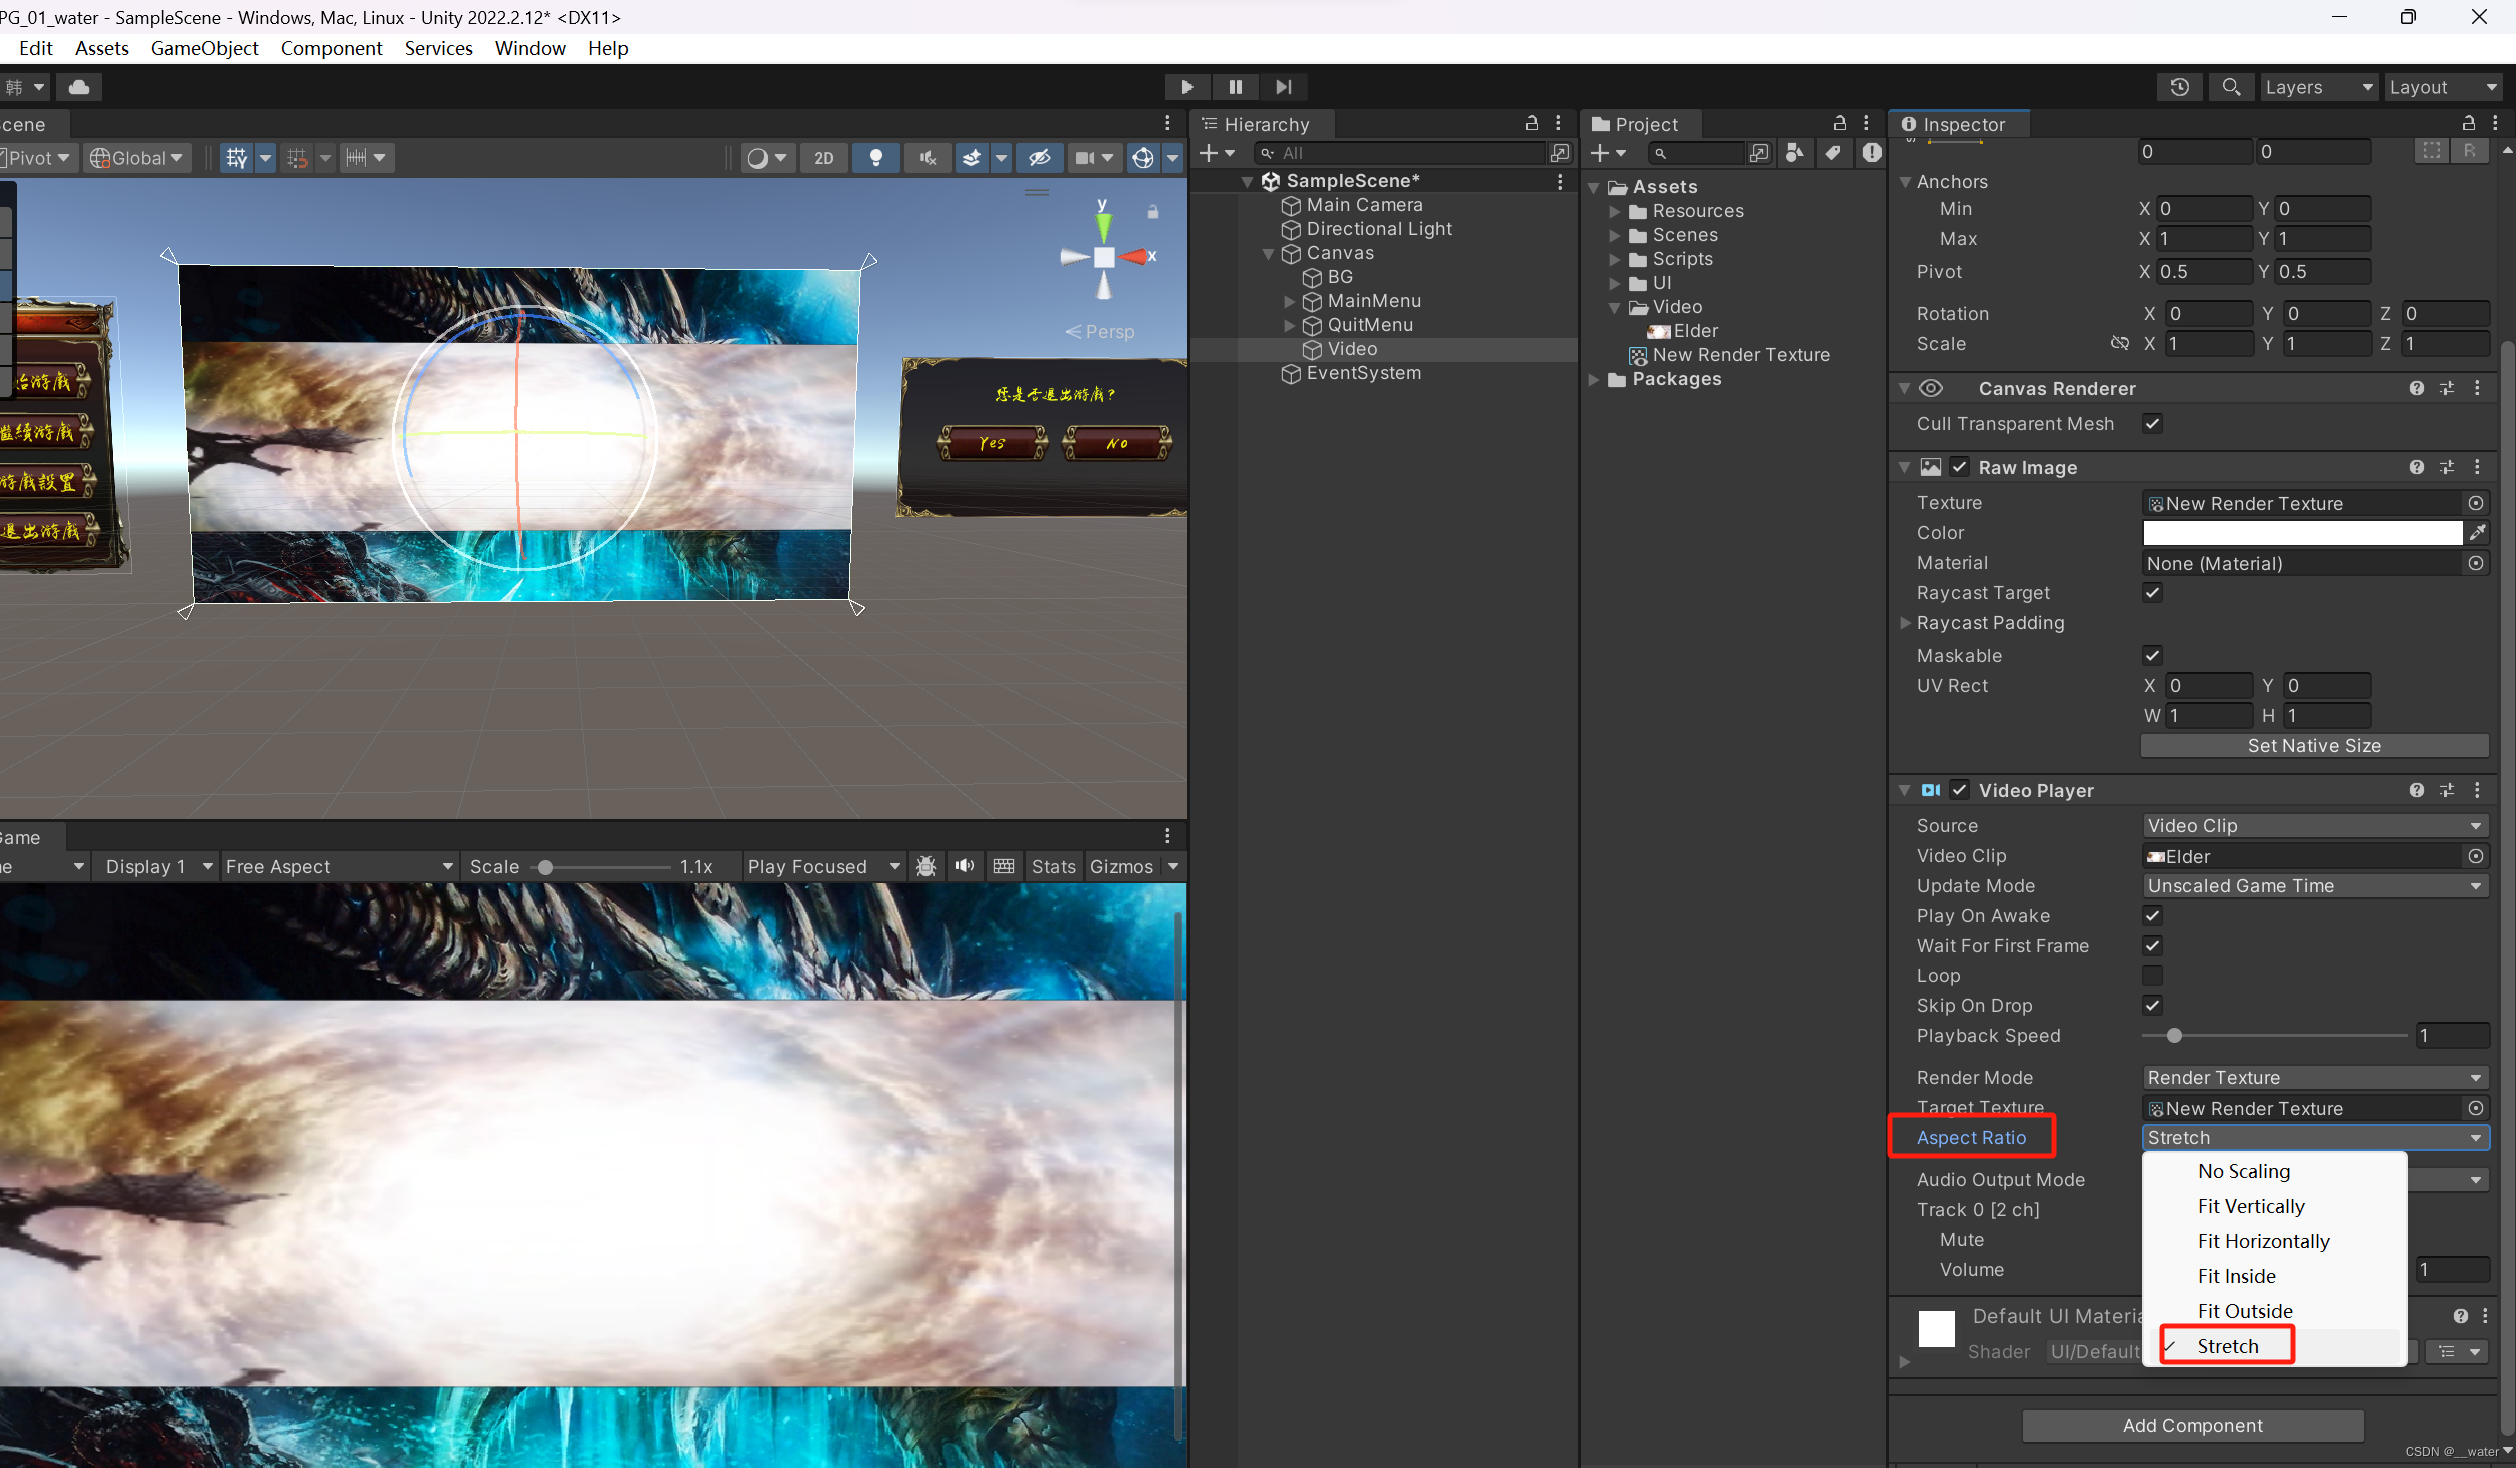Open Video Player help question mark icon

(2416, 790)
